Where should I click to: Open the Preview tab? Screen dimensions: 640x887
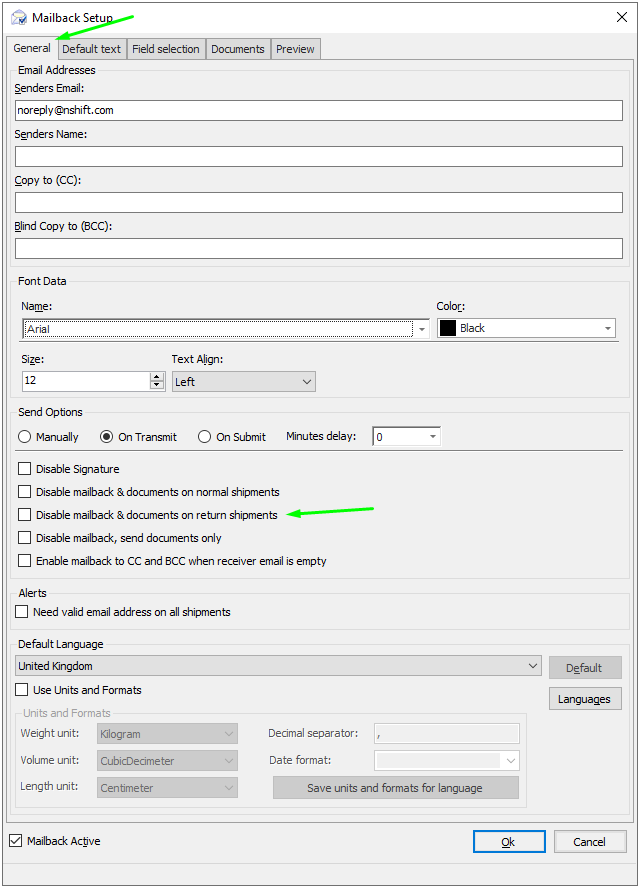pos(295,49)
